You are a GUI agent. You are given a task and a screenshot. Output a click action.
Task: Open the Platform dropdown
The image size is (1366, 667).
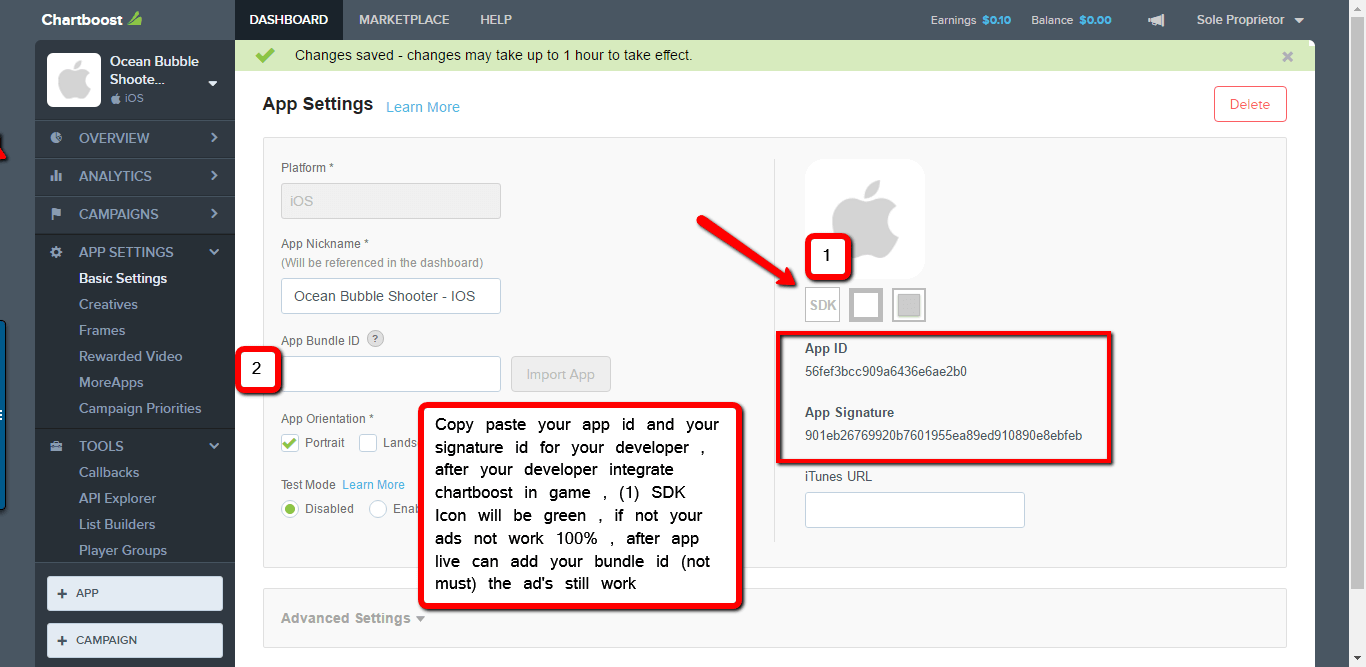391,201
